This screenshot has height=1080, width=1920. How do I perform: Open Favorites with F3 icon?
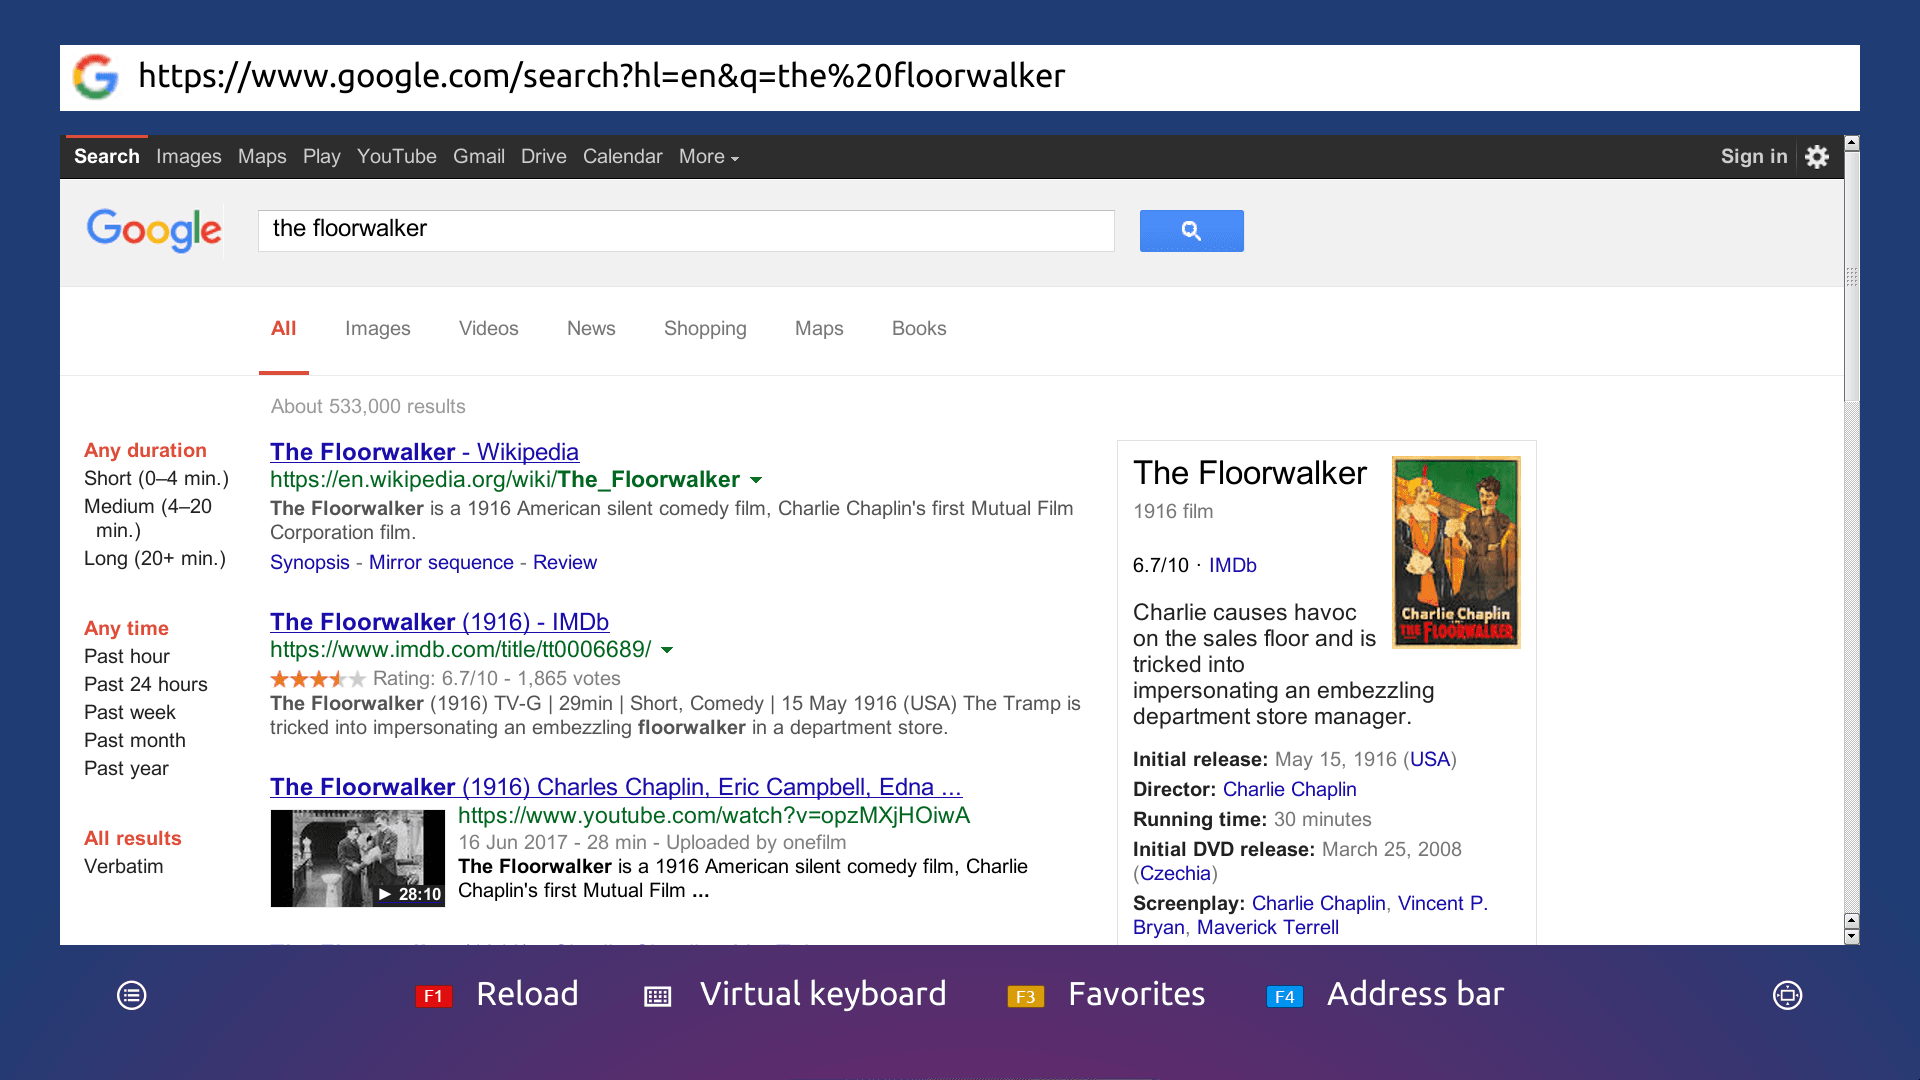1025,996
